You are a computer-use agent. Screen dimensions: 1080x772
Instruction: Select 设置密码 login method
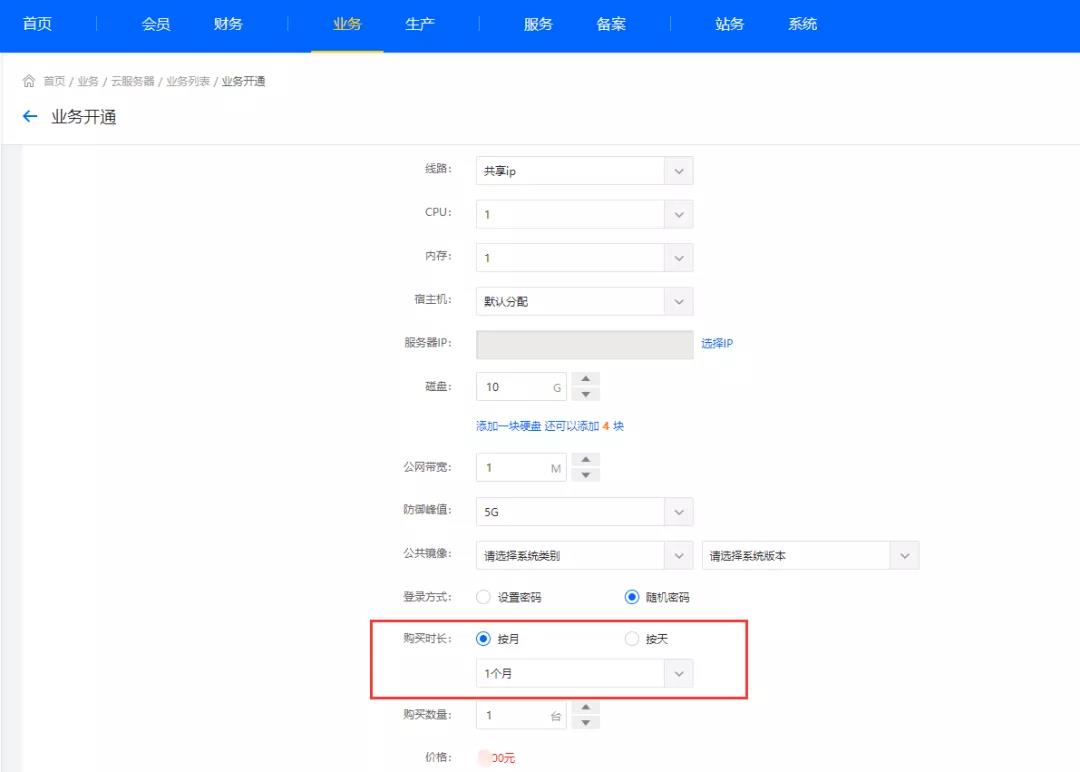(x=484, y=596)
